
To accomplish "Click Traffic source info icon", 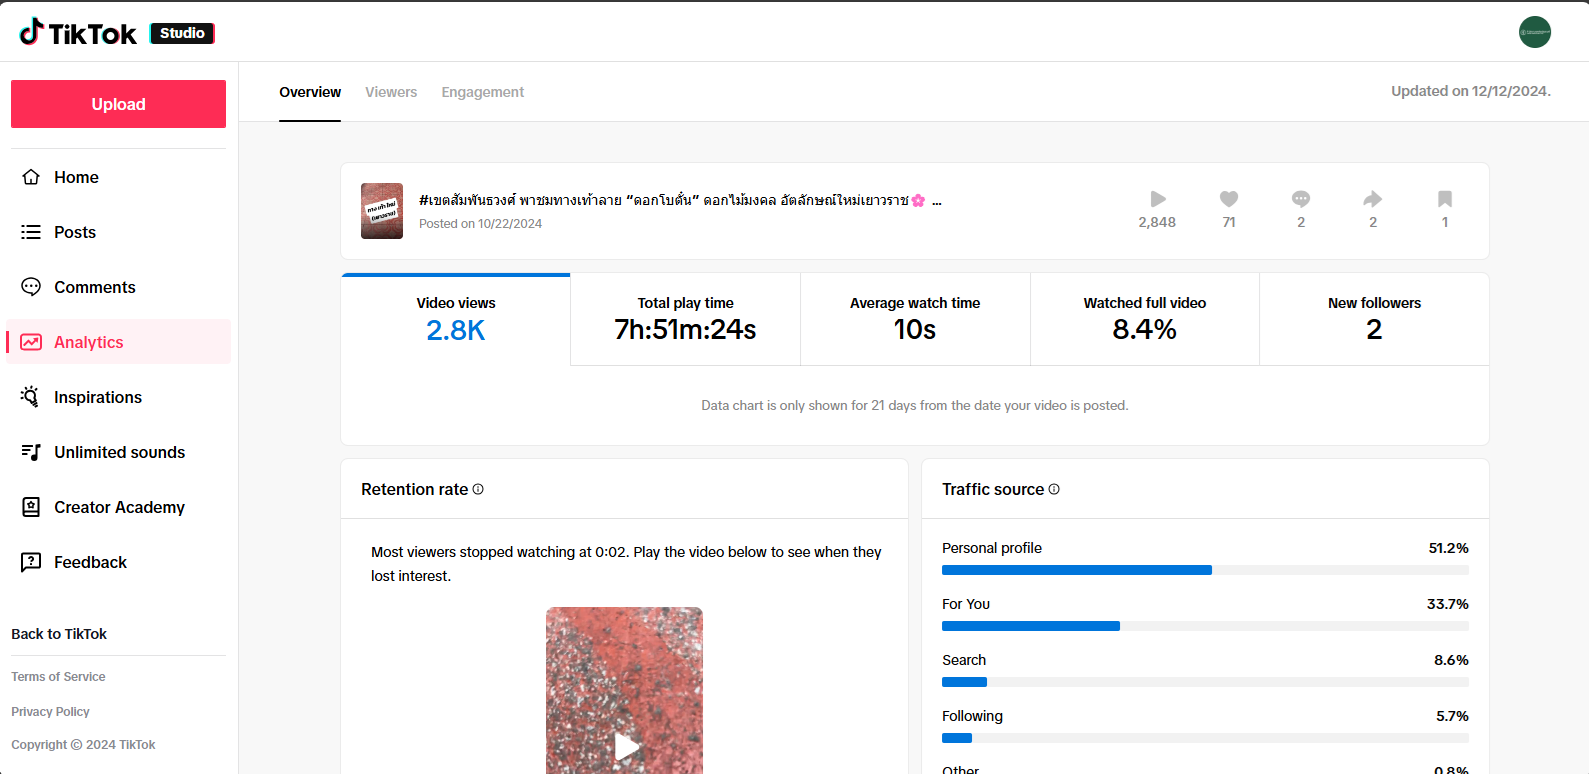I will [1054, 489].
